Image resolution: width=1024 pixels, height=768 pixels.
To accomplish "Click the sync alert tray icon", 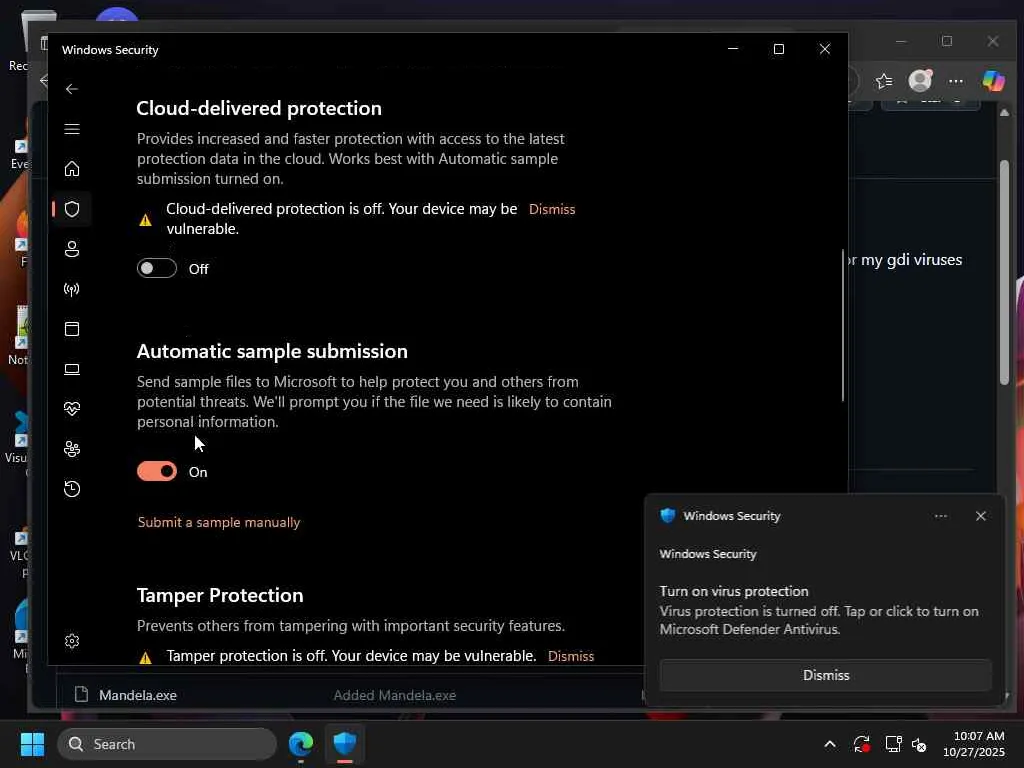I will pyautogui.click(x=861, y=744).
